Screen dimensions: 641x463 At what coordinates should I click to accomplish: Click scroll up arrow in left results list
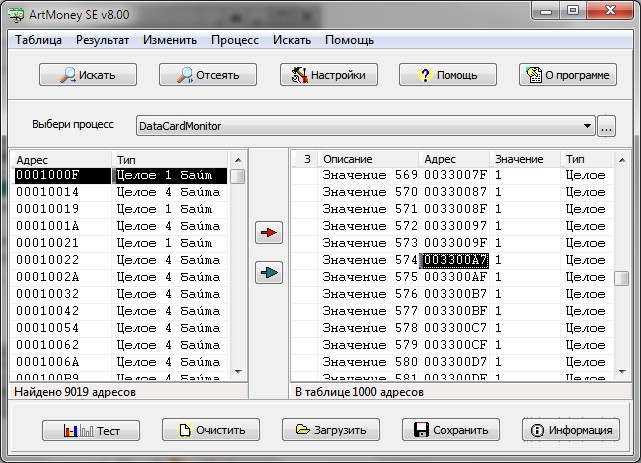click(x=238, y=160)
